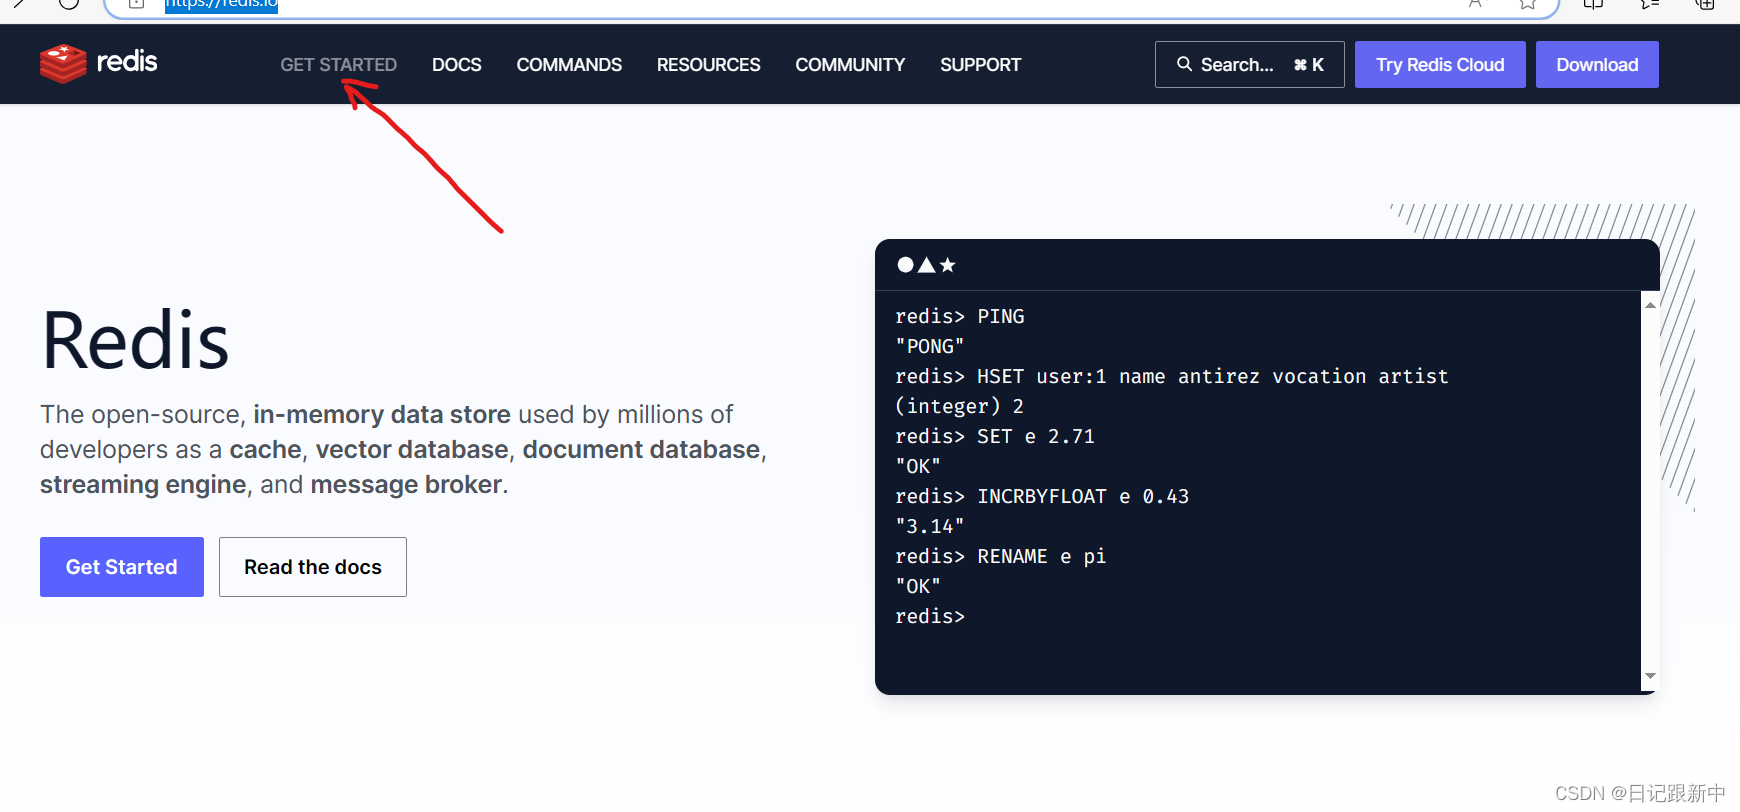Click the site info icon before URL
1740x812 pixels.
coord(137,4)
